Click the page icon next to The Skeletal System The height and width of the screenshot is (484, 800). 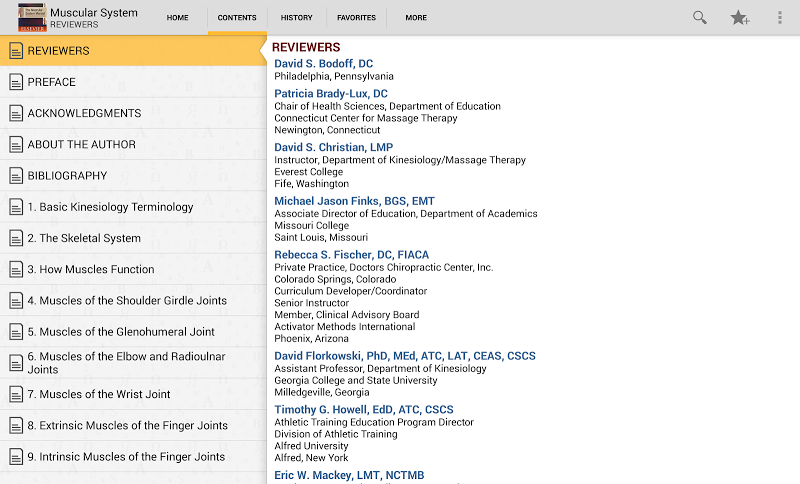16,238
